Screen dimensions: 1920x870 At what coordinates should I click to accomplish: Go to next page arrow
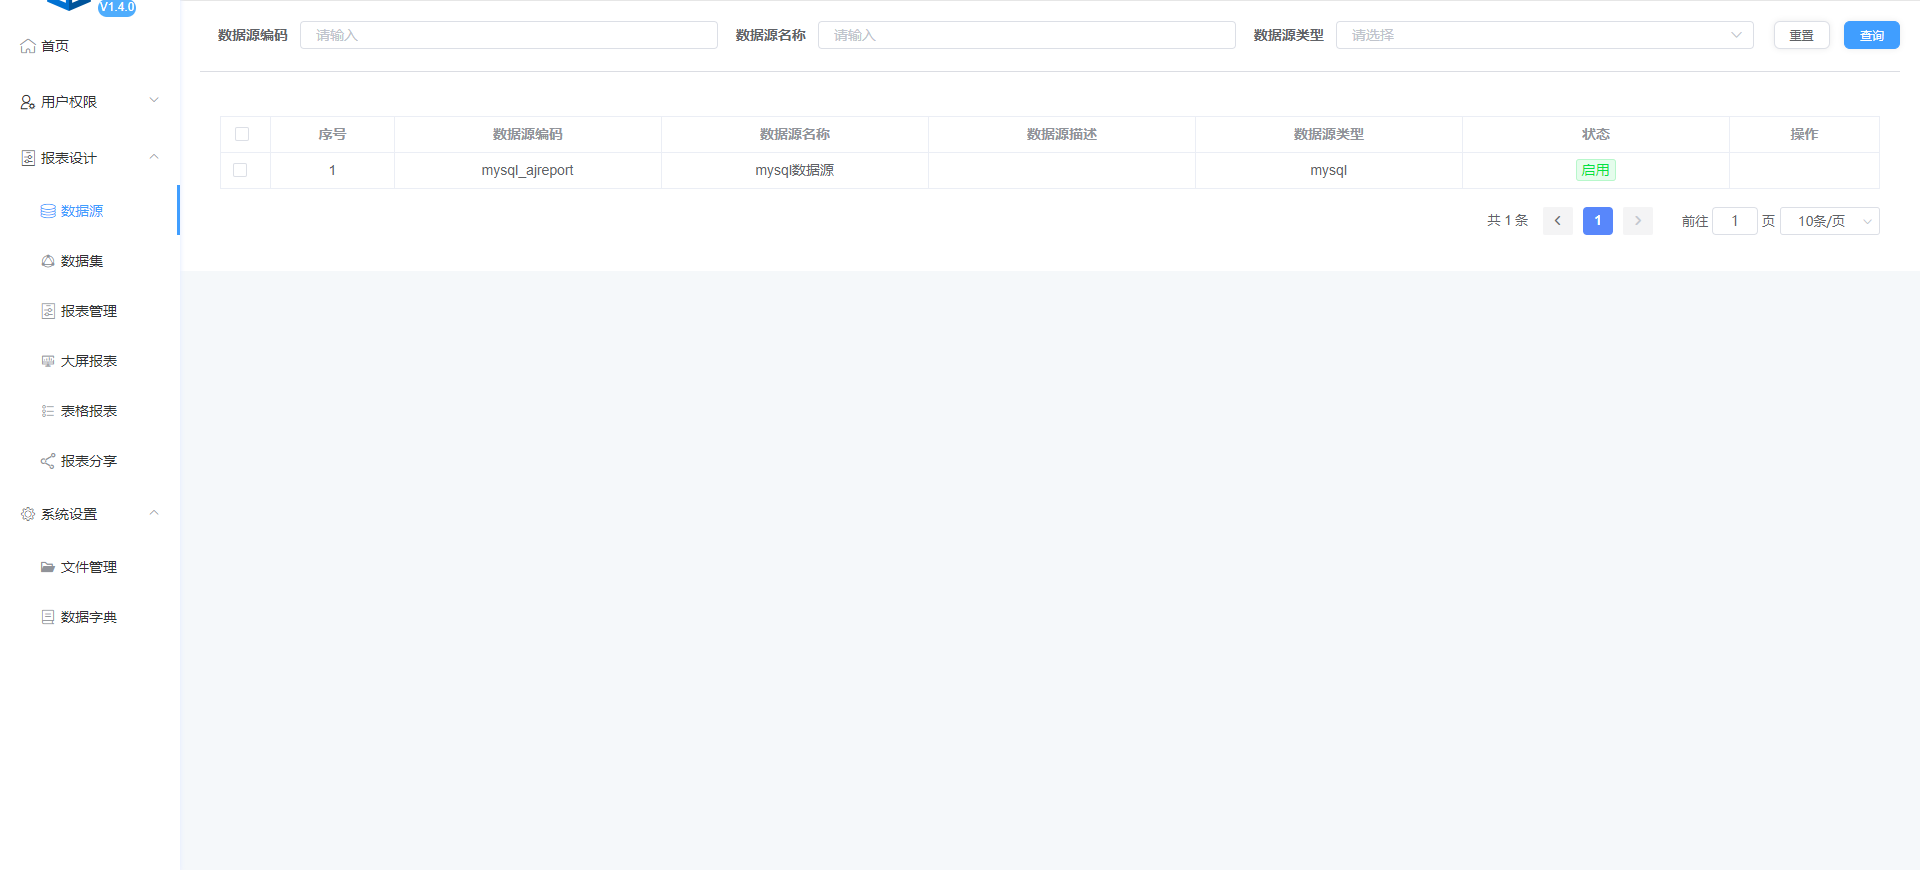1638,221
